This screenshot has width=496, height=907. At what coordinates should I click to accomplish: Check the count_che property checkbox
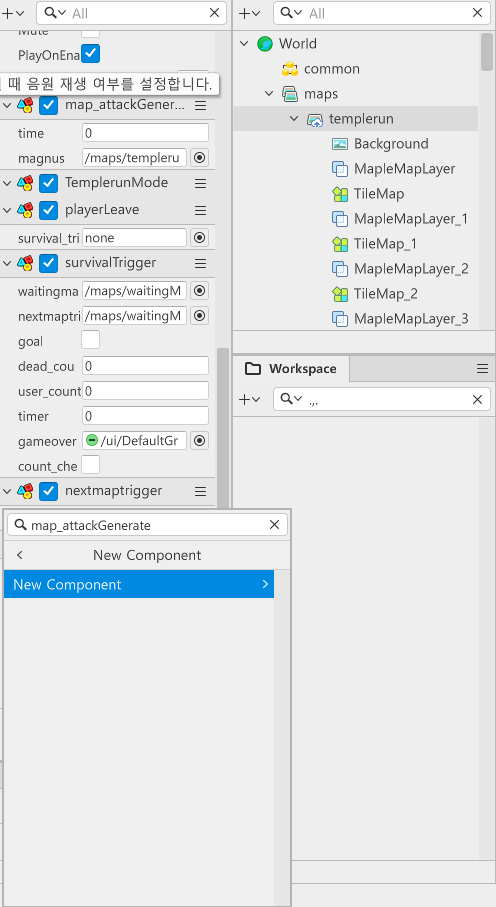pyautogui.click(x=90, y=464)
